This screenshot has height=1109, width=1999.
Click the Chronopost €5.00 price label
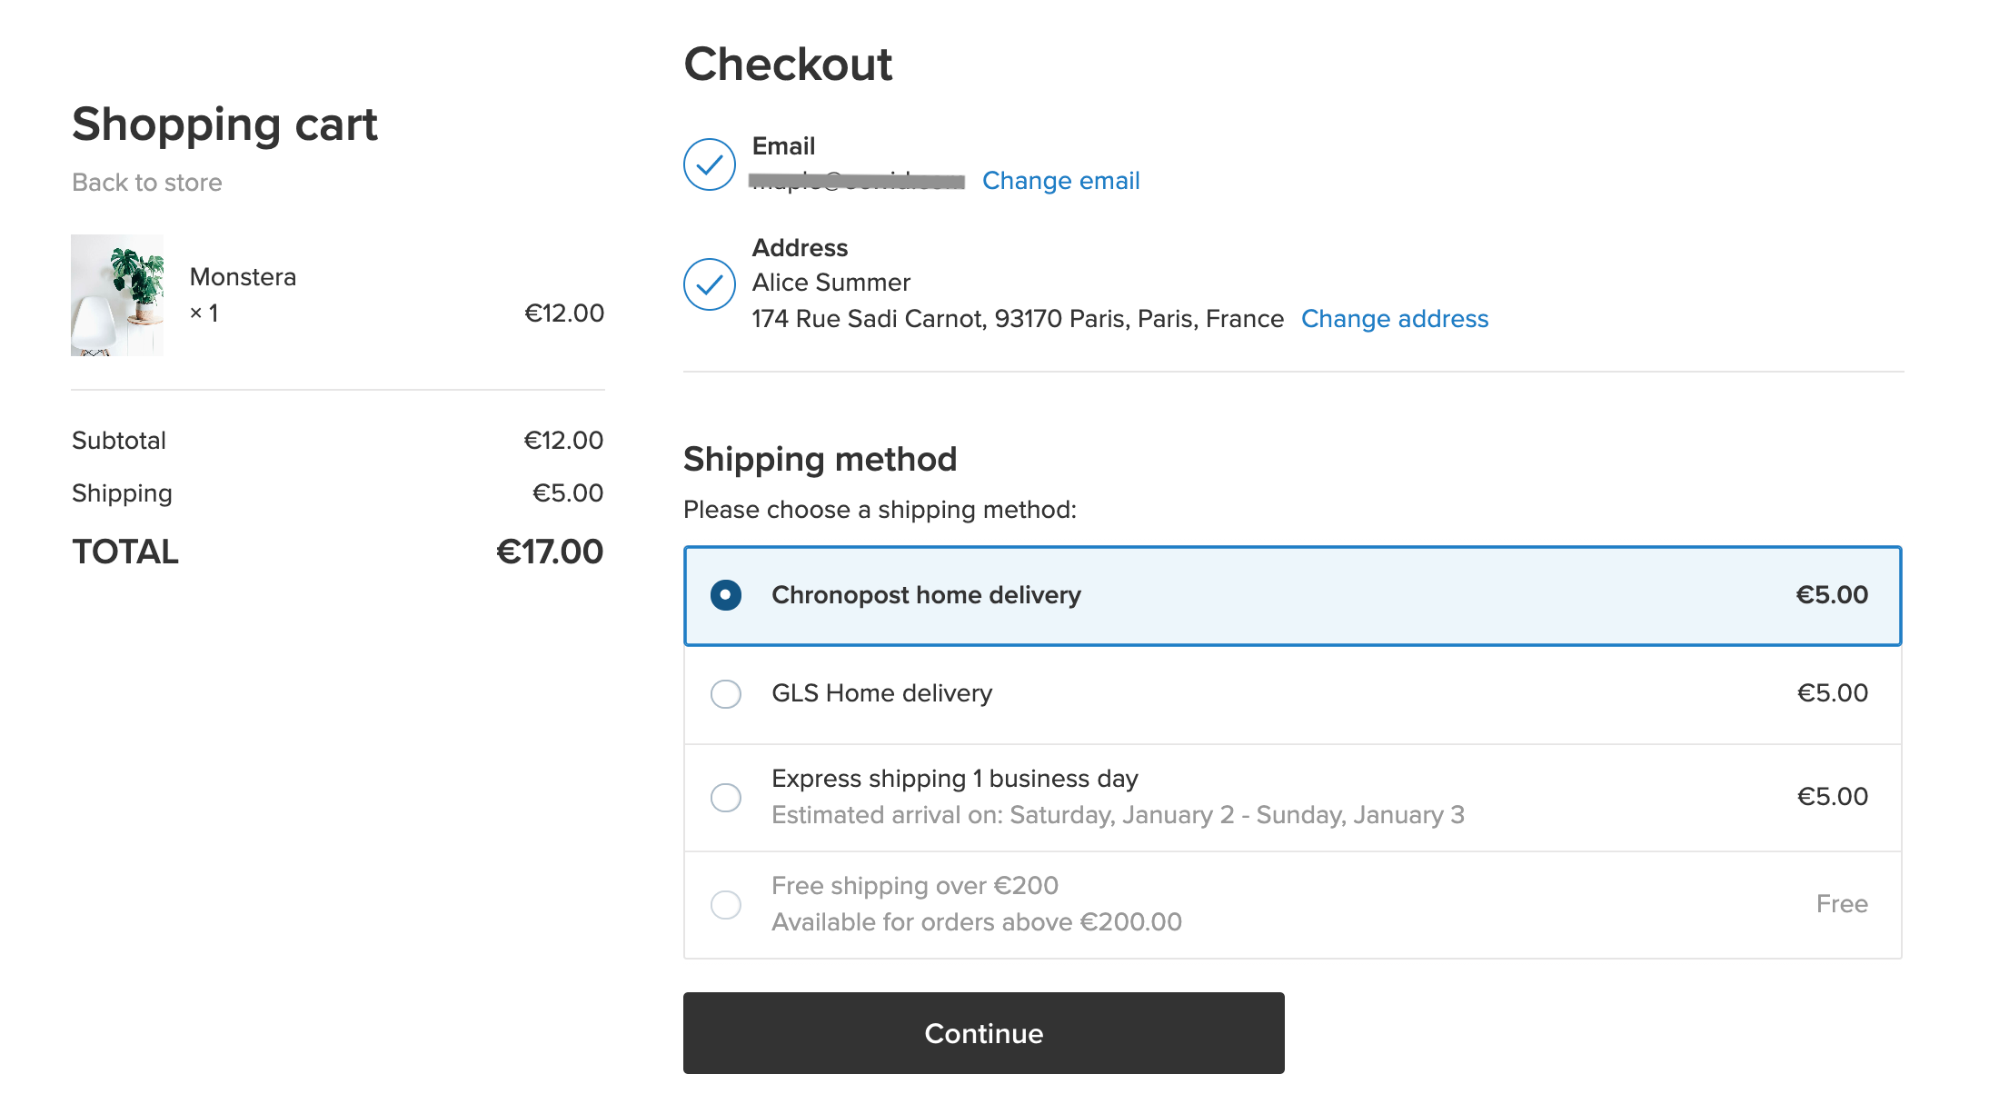(1832, 595)
